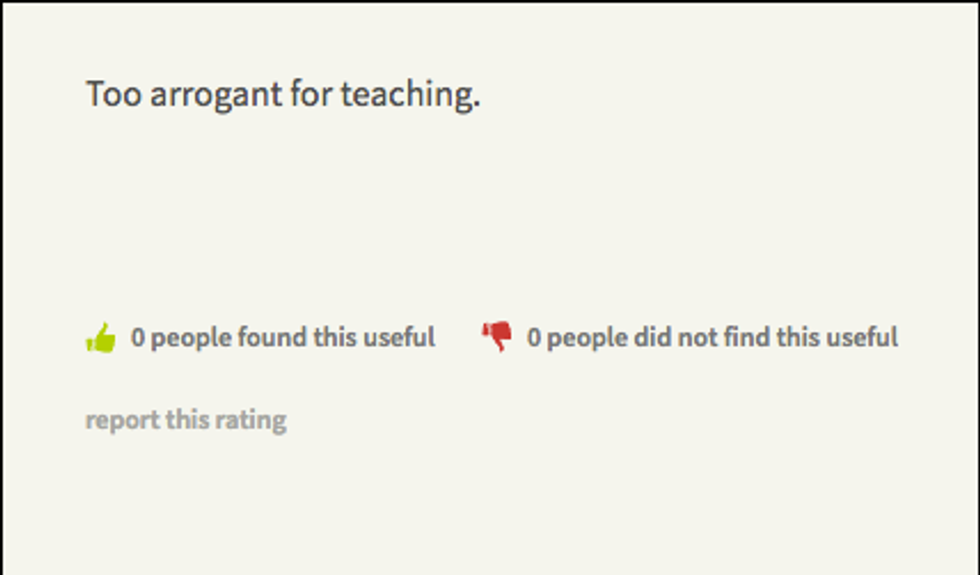Select the 'found this useful' count text
Screen dimensions: 980x575
[283, 337]
